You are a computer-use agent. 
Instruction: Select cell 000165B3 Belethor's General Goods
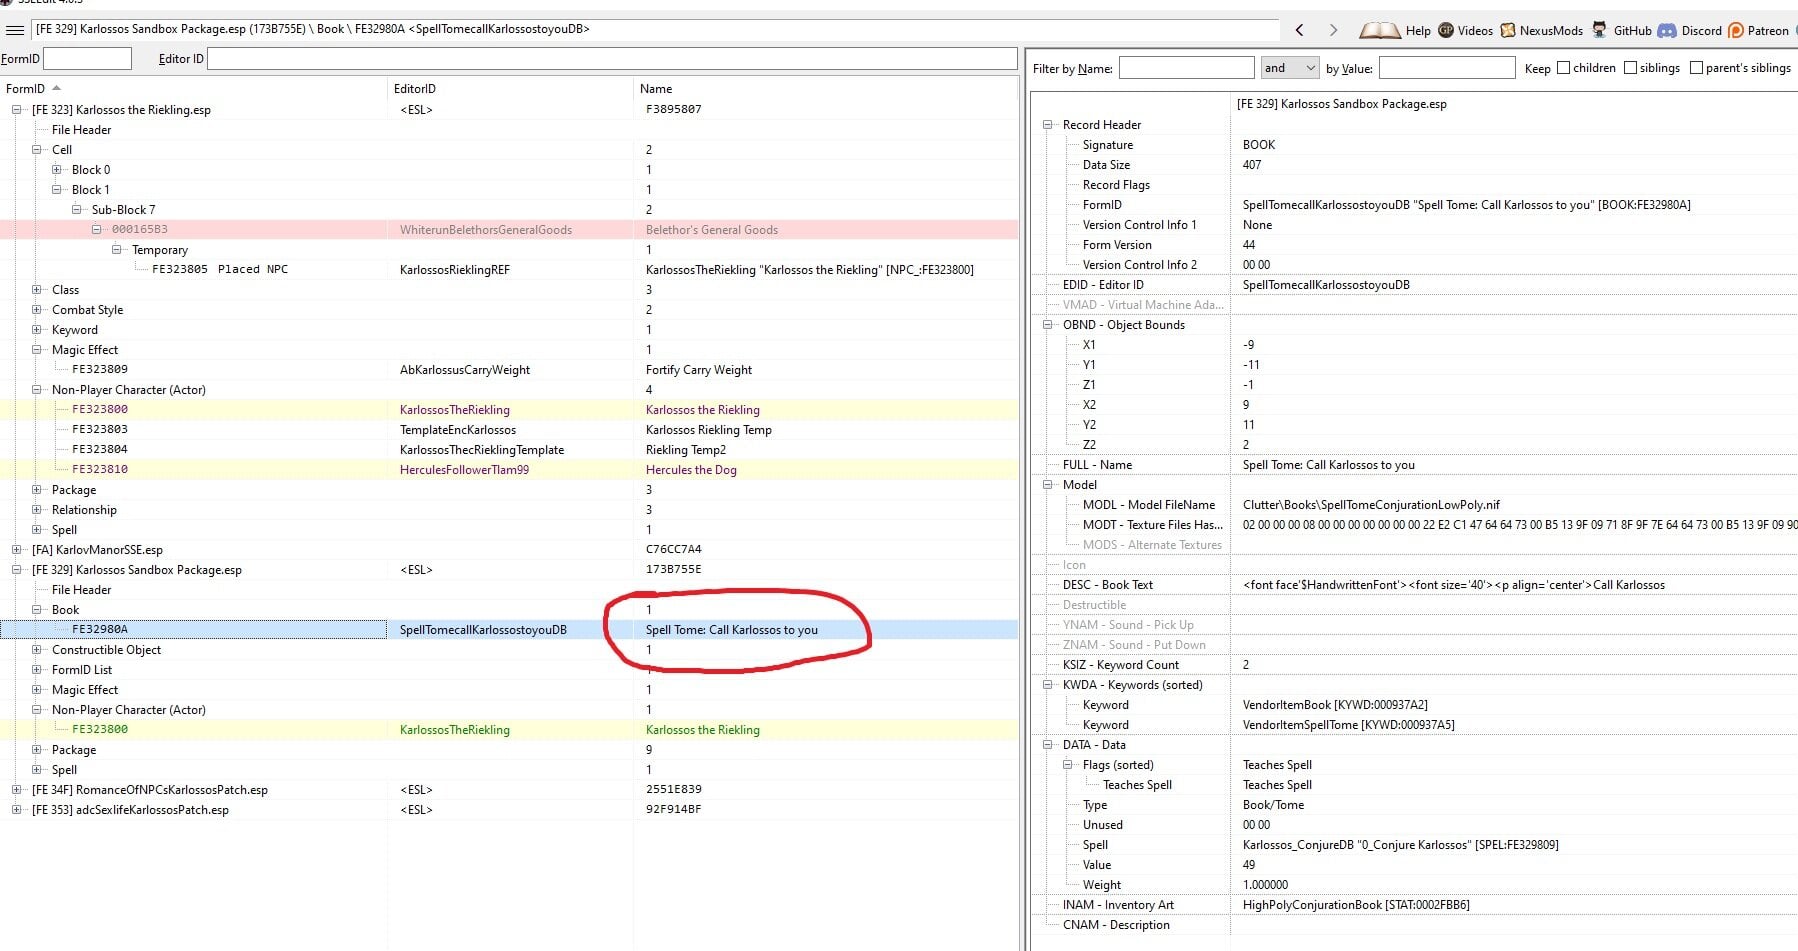tap(509, 230)
